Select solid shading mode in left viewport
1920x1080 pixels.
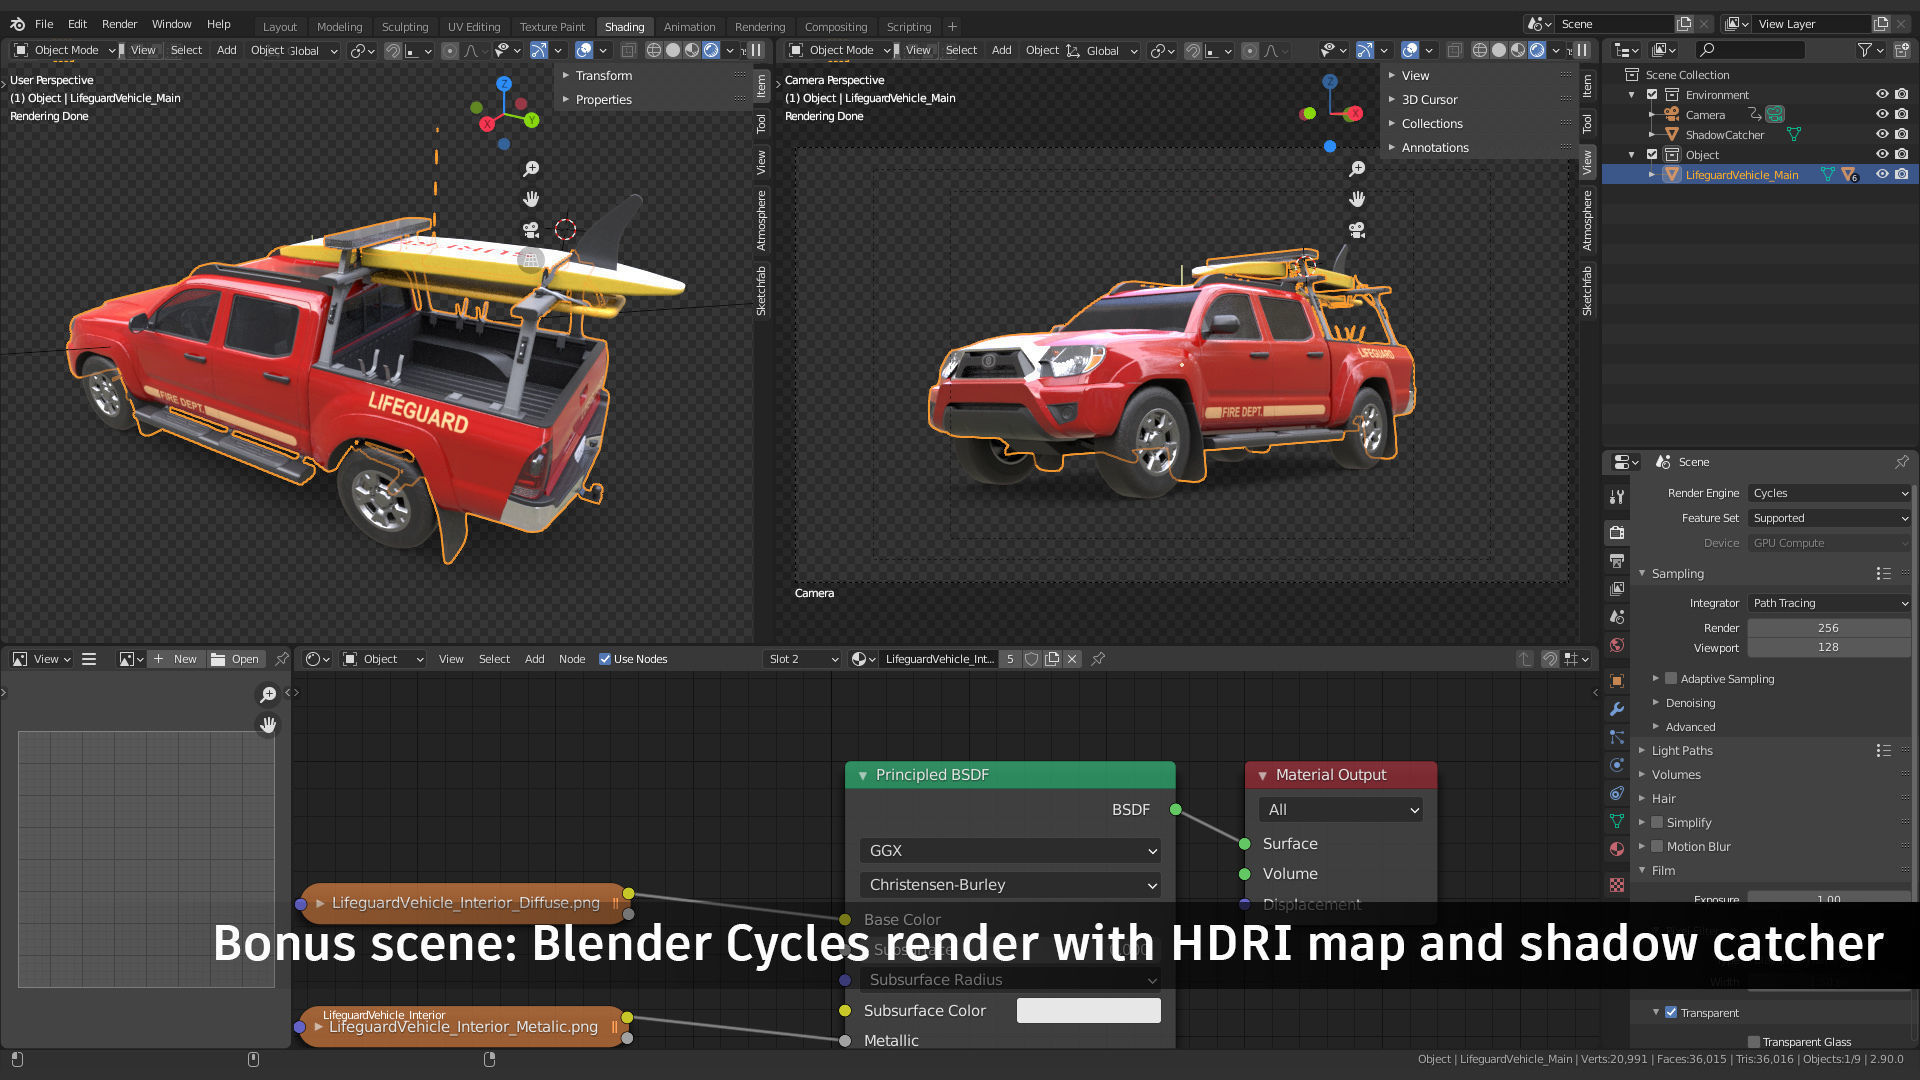(x=673, y=50)
